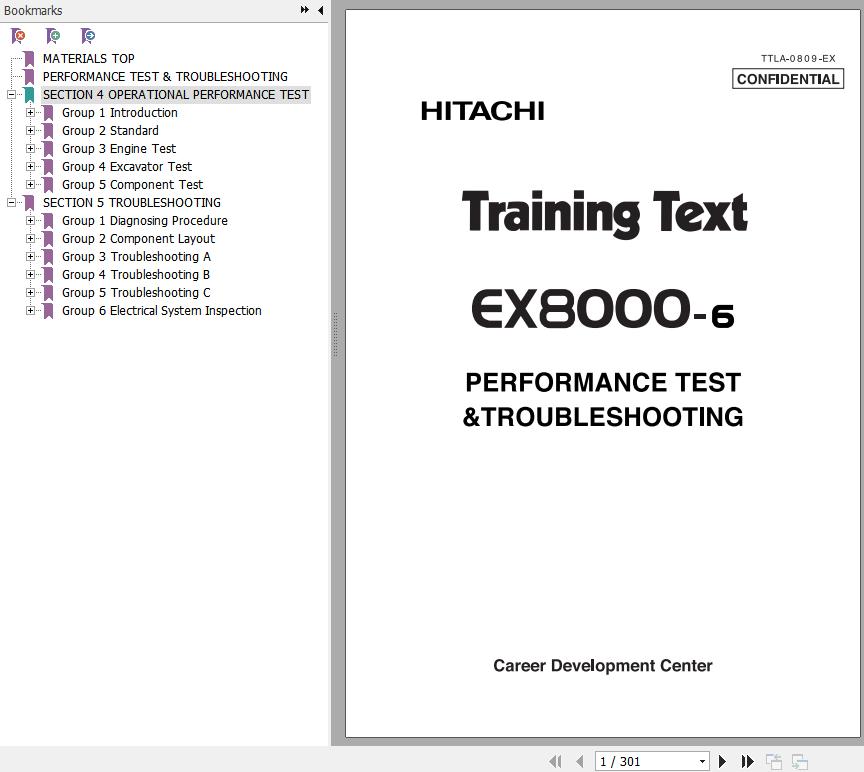This screenshot has width=864, height=772.
Task: Go to the previous page
Action: (x=580, y=762)
